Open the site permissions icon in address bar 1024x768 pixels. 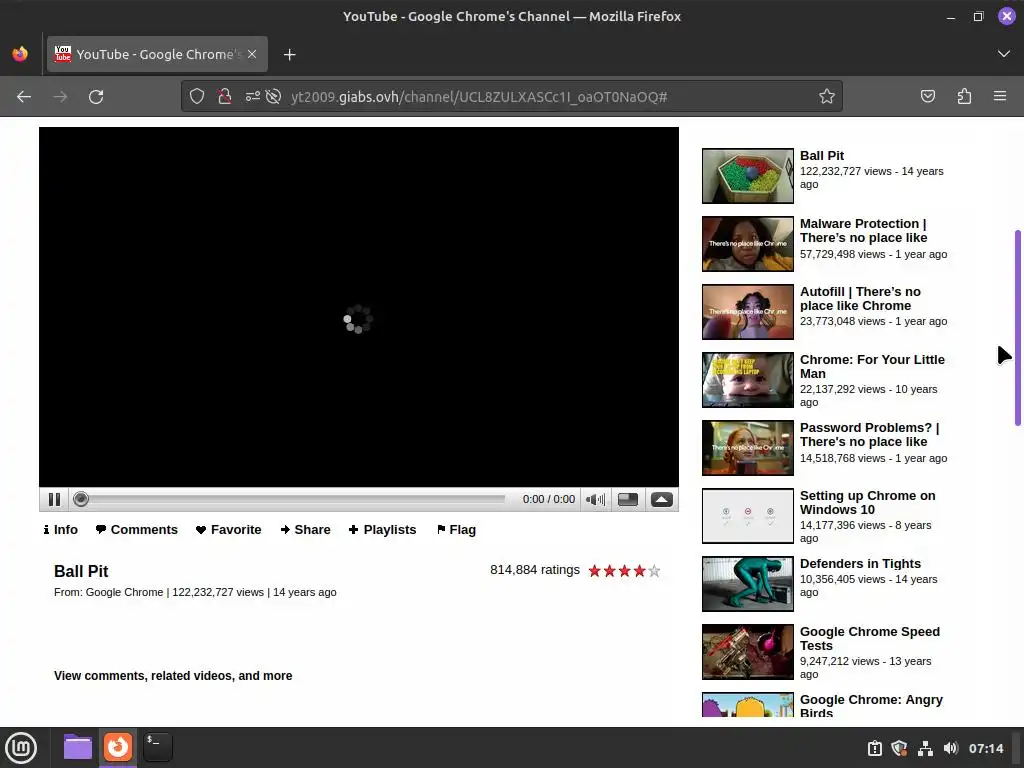pyautogui.click(x=252, y=97)
